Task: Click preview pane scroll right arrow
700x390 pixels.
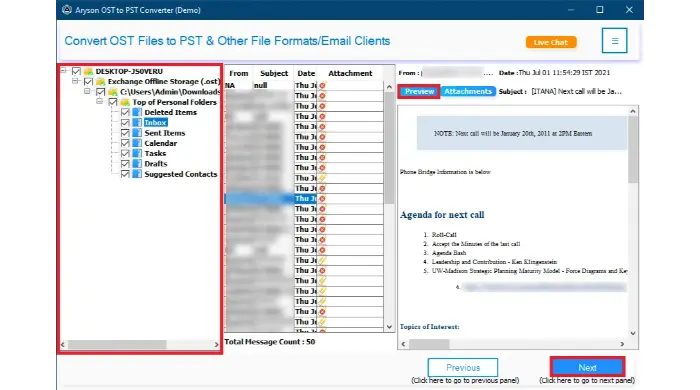Action: point(622,344)
